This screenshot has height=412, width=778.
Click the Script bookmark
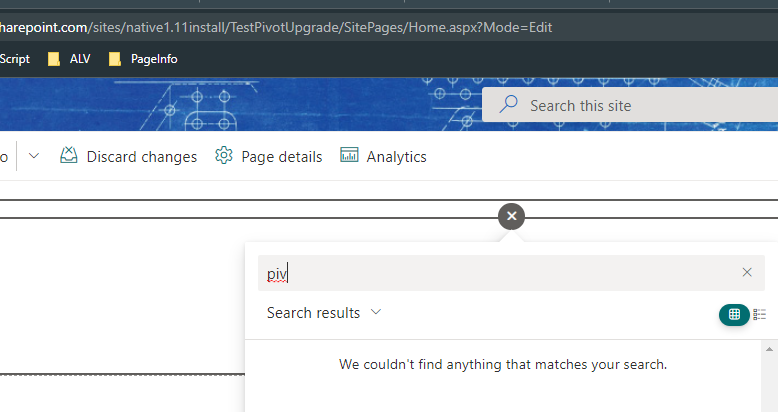pos(15,59)
